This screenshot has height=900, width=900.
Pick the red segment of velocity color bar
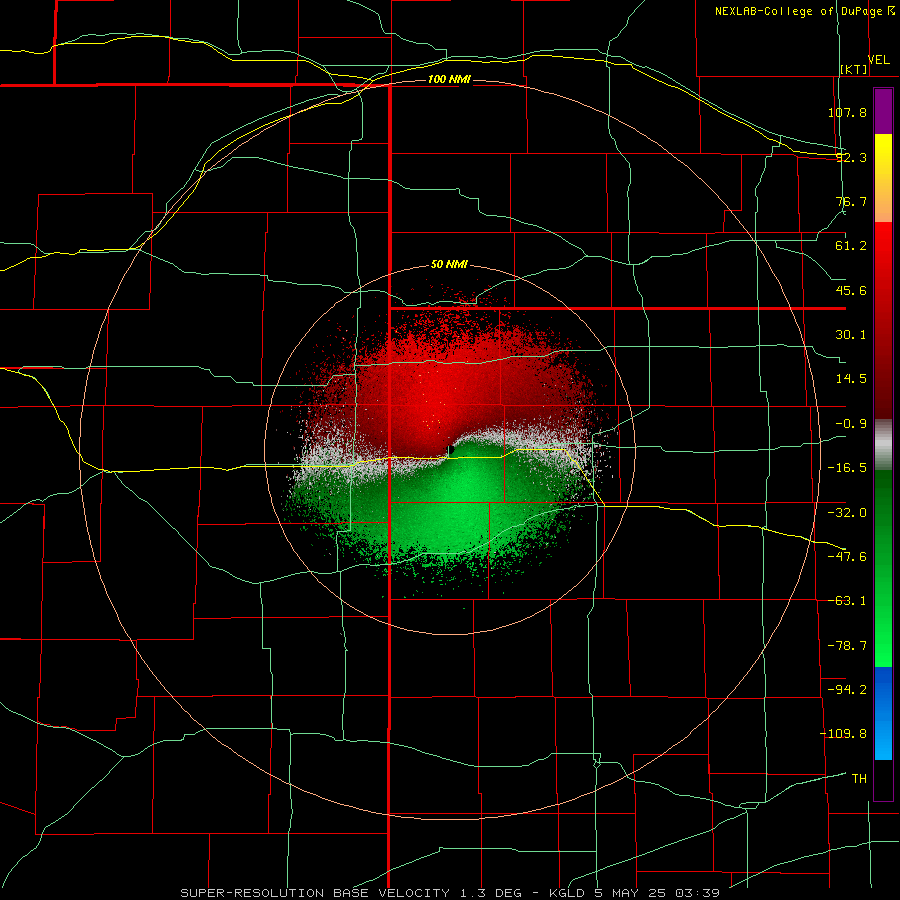(883, 320)
